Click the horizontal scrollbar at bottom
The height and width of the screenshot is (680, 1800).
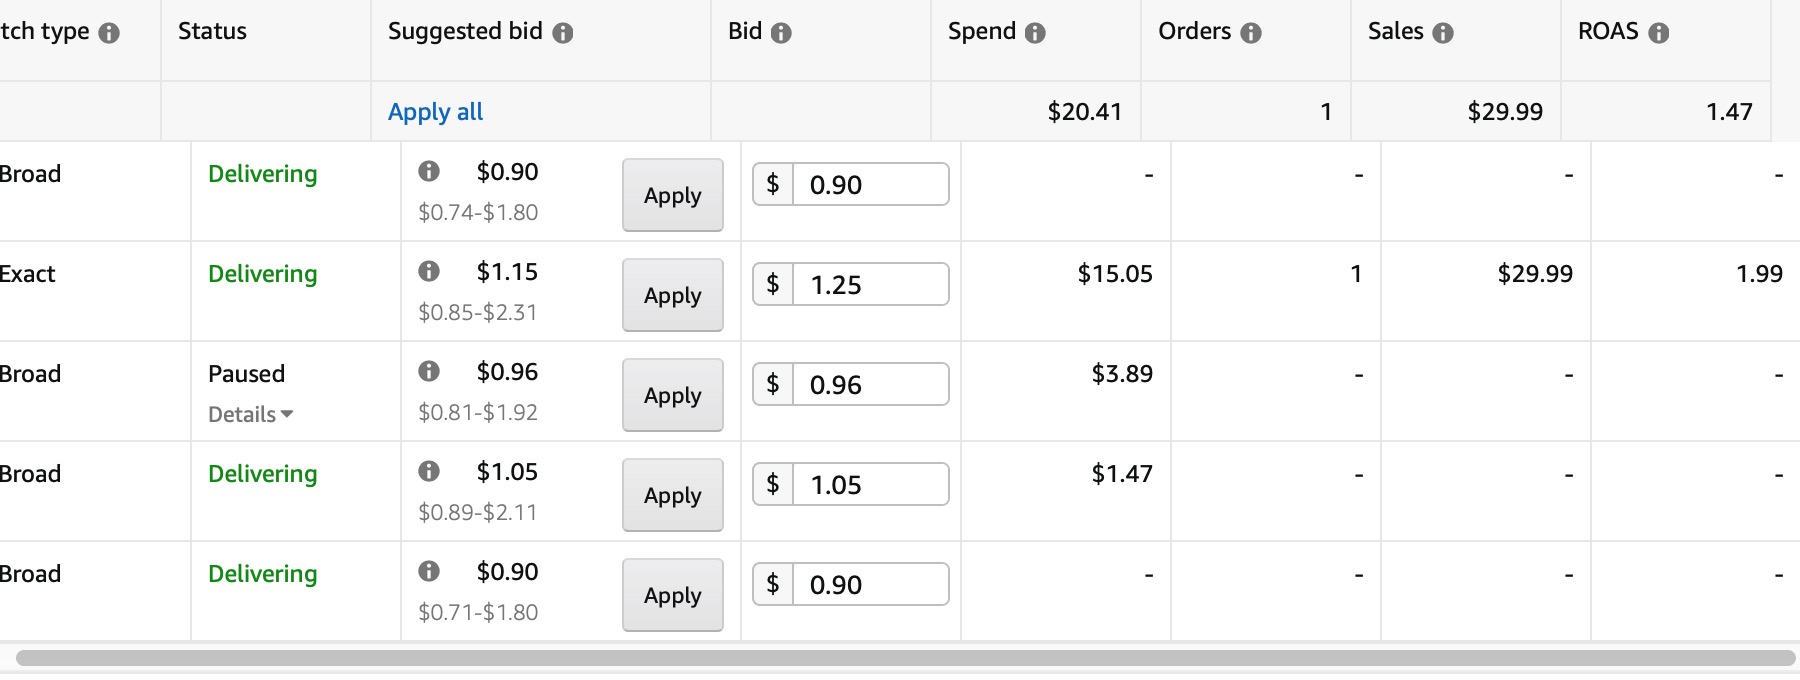coord(905,658)
